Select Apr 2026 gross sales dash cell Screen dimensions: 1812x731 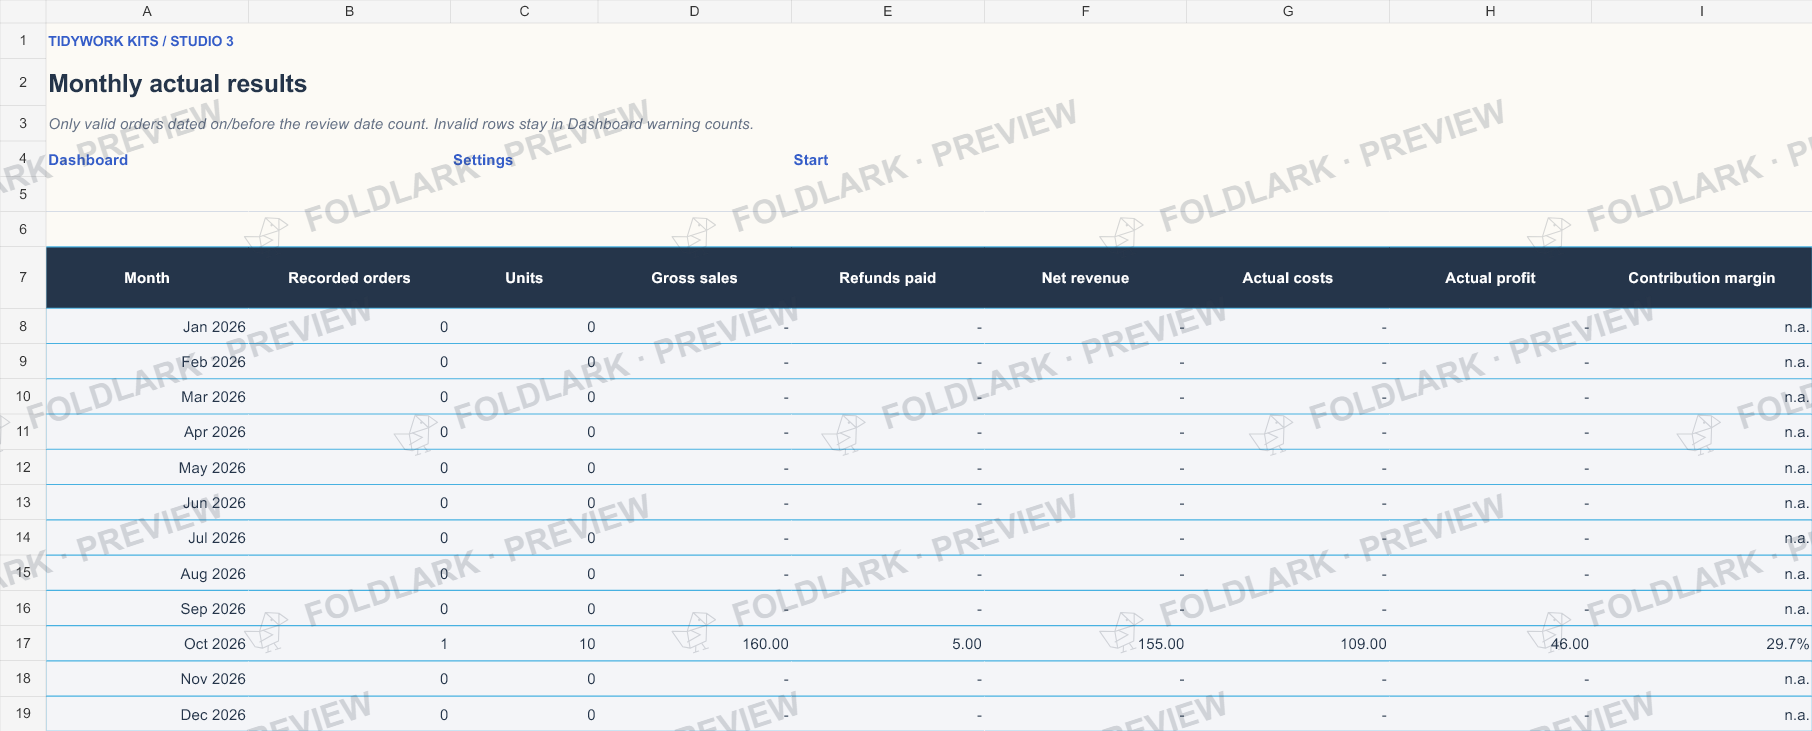[x=694, y=432]
